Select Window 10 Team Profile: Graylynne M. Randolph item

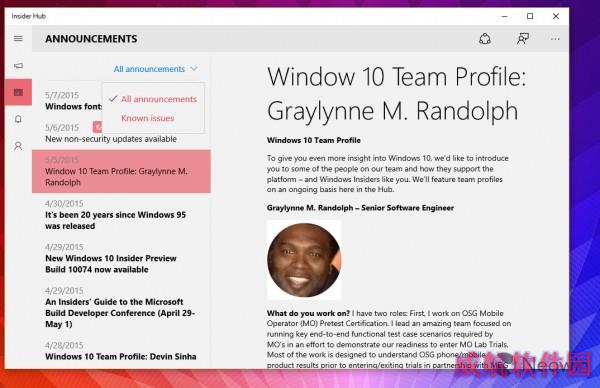121,171
